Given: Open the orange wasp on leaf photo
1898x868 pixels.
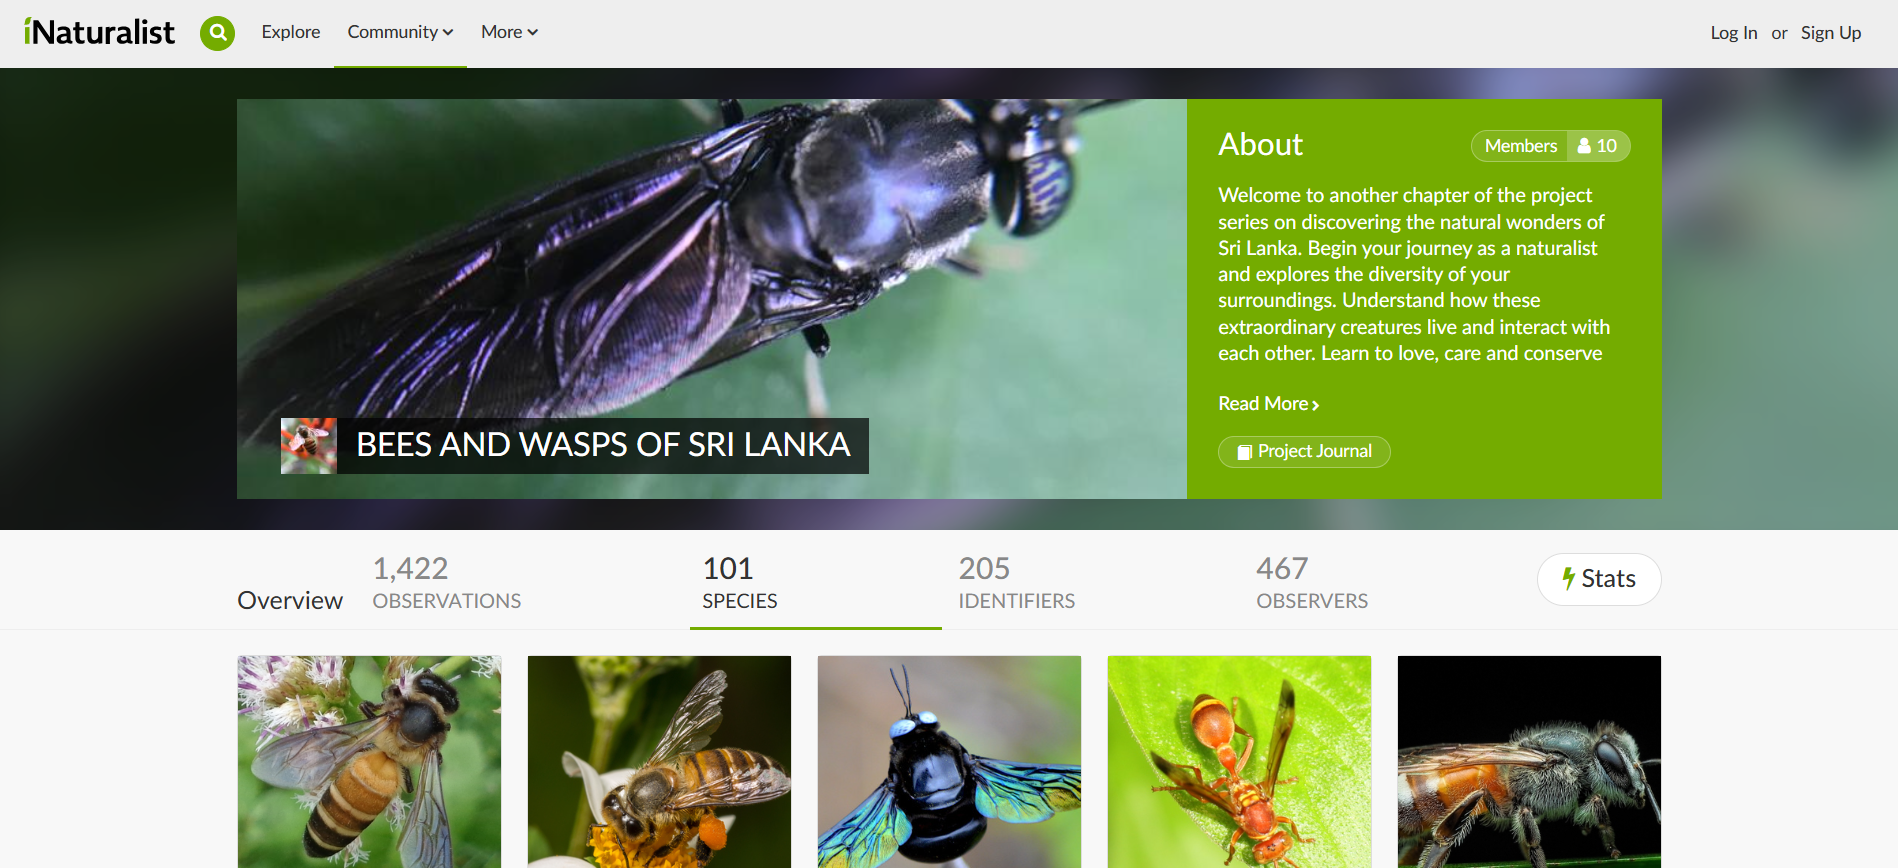Looking at the screenshot, I should click(1239, 762).
